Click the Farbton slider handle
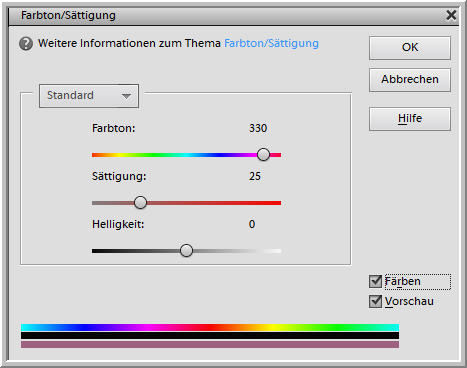The width and height of the screenshot is (467, 368). [263, 155]
